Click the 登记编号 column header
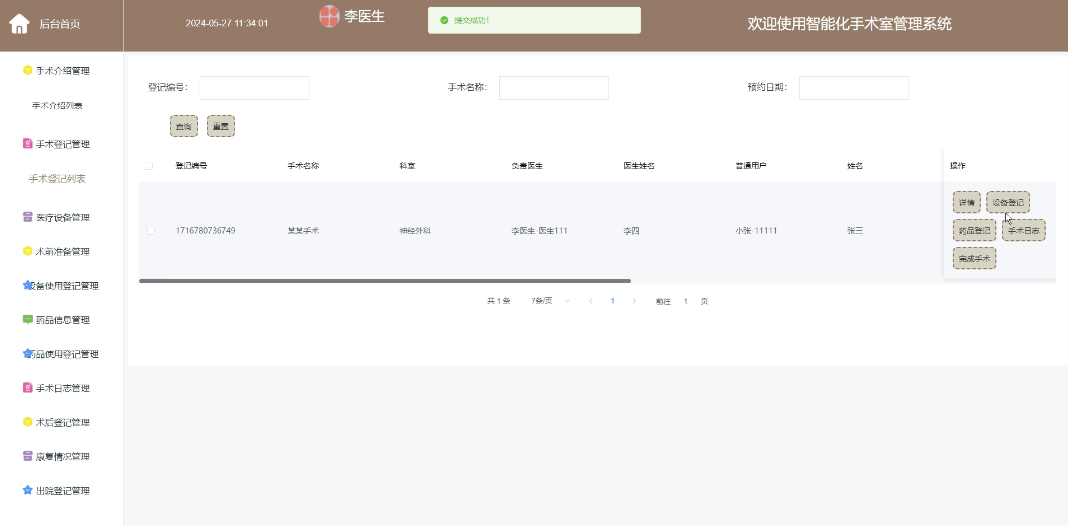1068x526 pixels. [191, 166]
